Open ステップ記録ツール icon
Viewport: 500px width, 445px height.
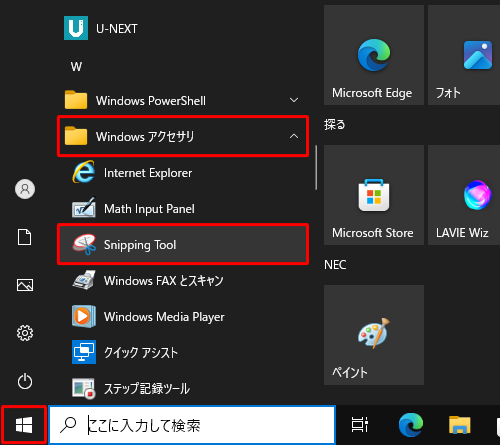pos(84,388)
